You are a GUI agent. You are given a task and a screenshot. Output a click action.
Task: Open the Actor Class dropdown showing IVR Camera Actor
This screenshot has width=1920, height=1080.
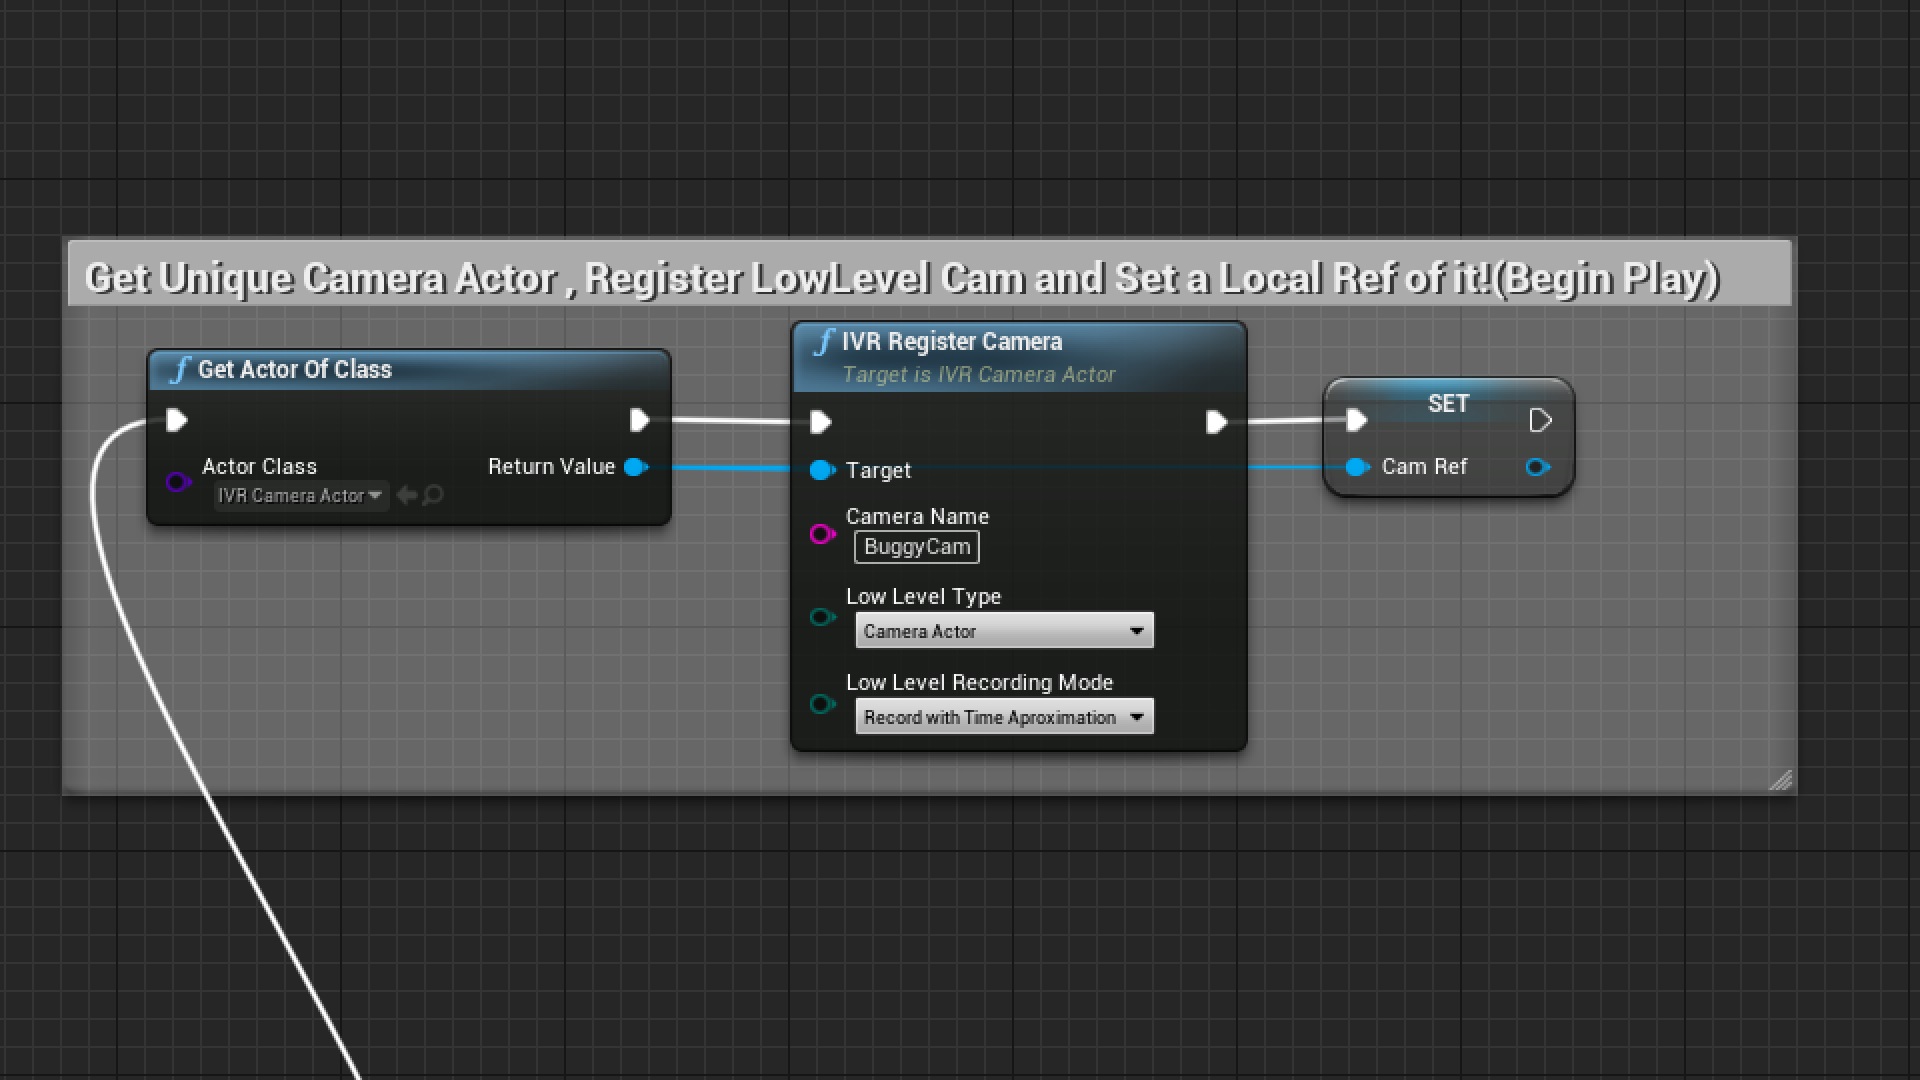(x=299, y=495)
